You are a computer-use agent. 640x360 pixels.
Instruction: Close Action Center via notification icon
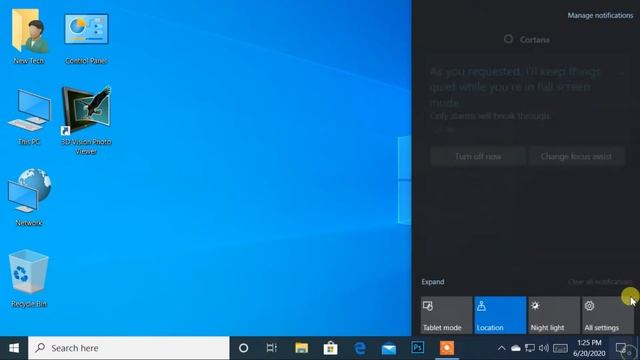click(621, 348)
